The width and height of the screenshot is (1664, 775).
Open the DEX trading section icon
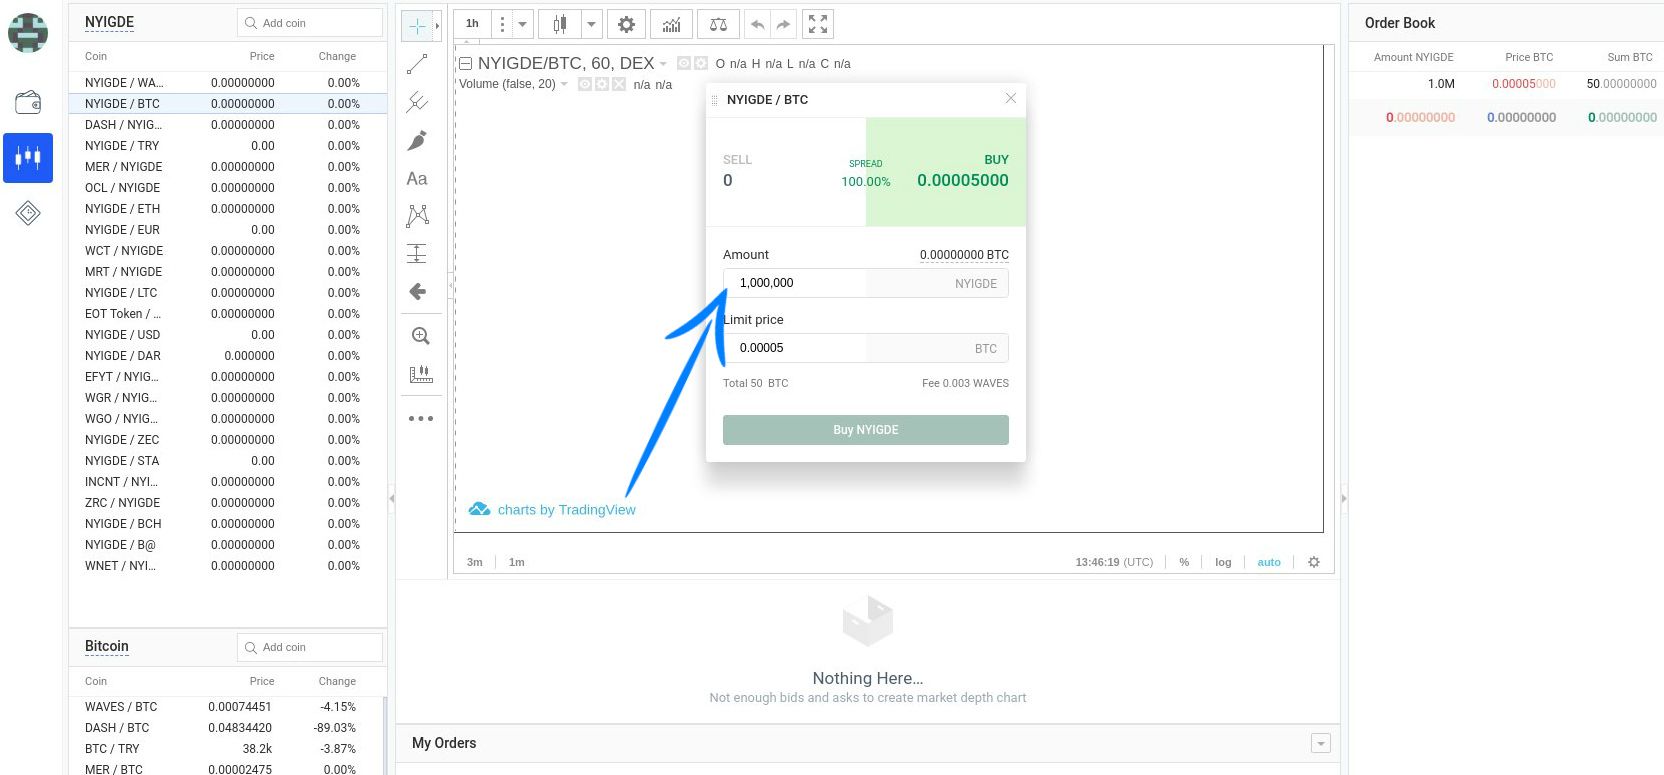28,158
